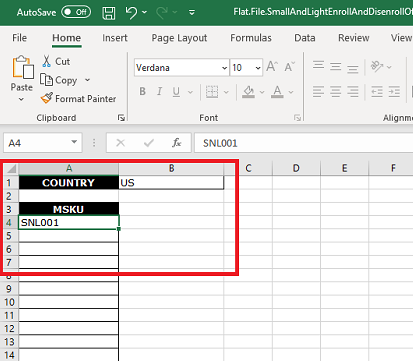Click the Insert Function fx icon
413x361 pixels.
(177, 143)
